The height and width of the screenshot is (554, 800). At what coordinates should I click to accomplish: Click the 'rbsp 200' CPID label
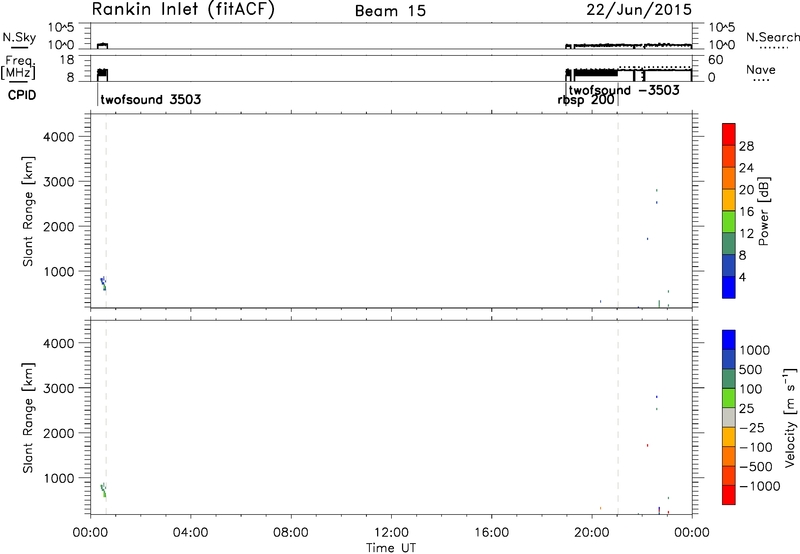click(586, 100)
